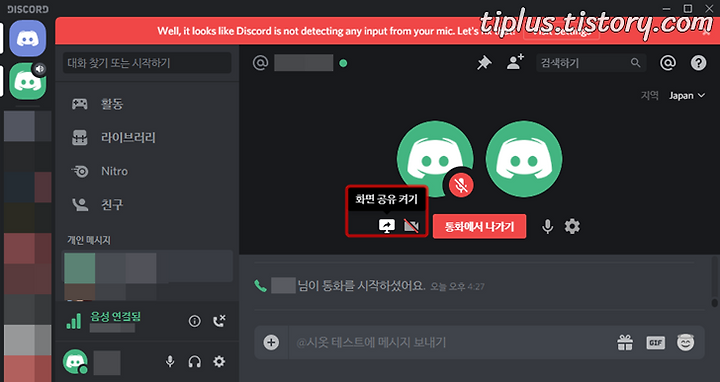Attach file with plus button
Screen dimensions: 720x382
point(271,342)
